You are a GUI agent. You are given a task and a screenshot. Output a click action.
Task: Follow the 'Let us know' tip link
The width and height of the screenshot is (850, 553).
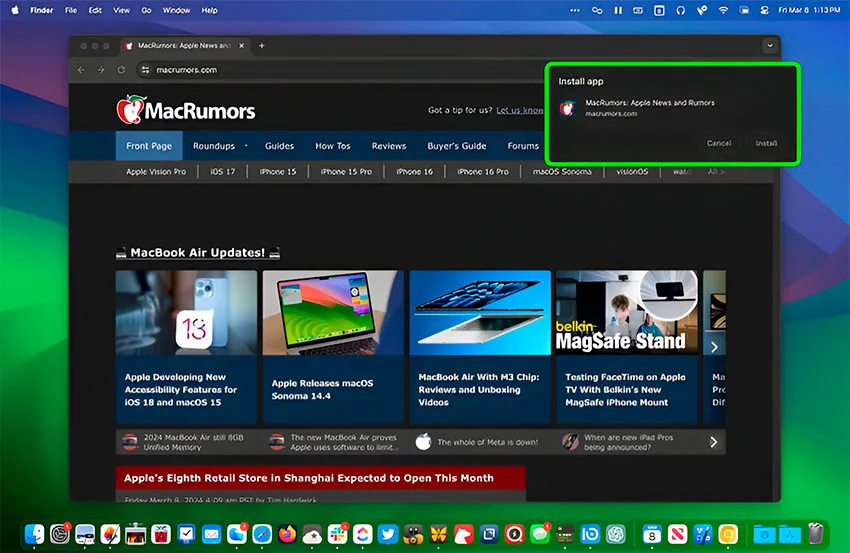point(519,110)
